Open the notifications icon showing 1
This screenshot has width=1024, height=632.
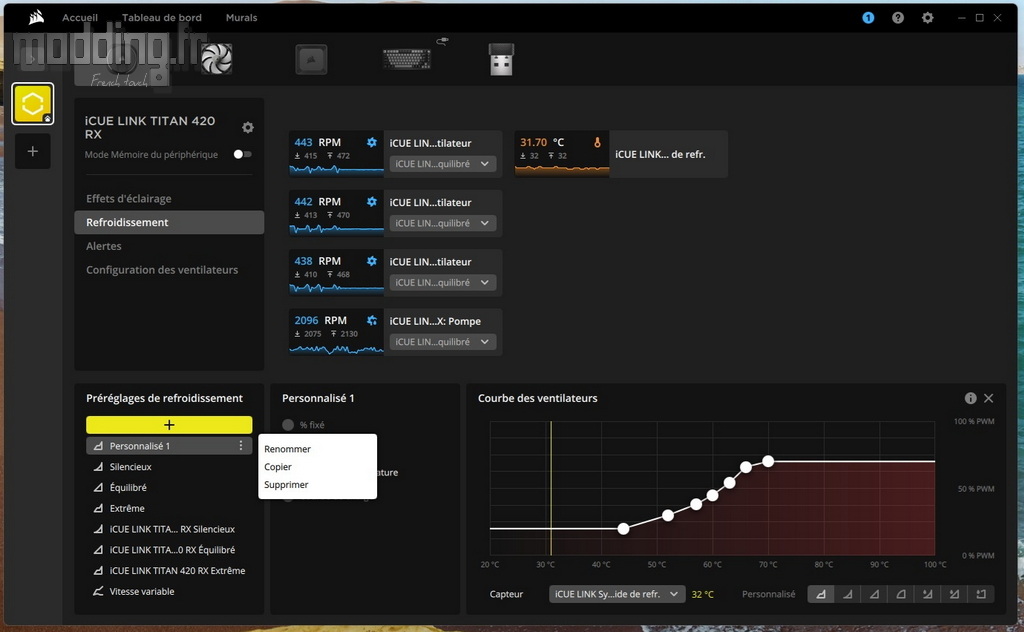(868, 18)
